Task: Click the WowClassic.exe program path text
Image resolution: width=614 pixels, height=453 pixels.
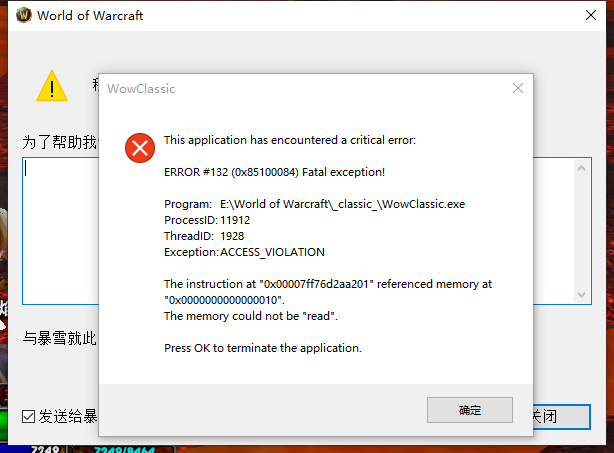Action: 342,204
